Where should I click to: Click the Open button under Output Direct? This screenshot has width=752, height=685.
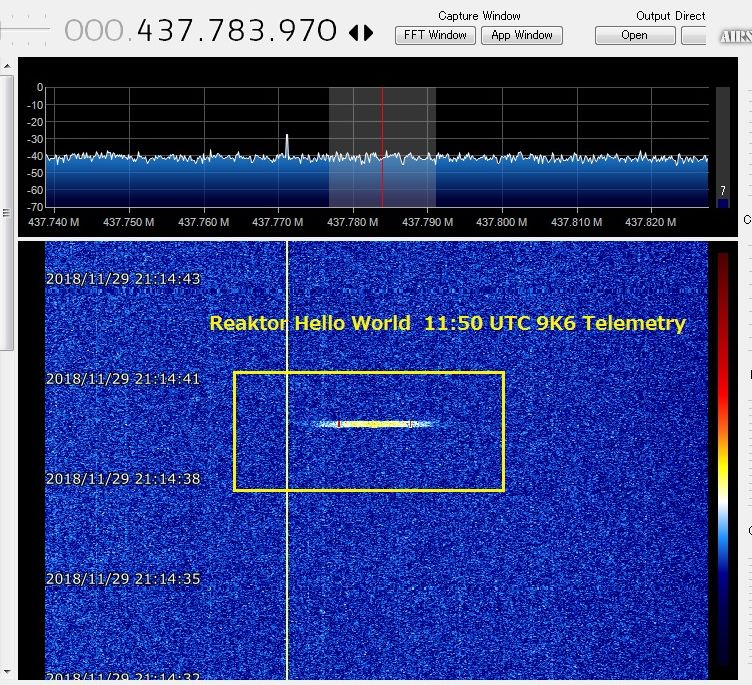coord(635,35)
